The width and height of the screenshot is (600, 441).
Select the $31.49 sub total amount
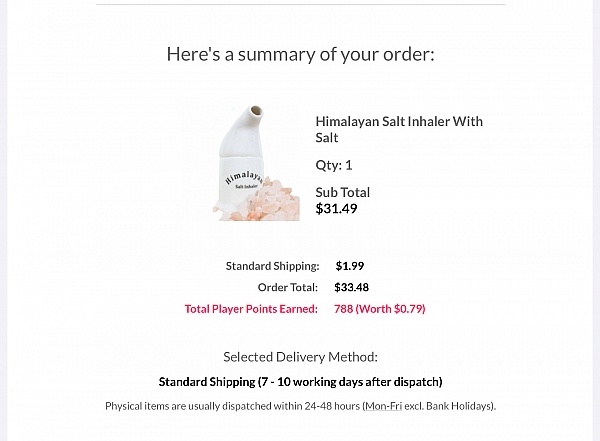pyautogui.click(x=336, y=209)
